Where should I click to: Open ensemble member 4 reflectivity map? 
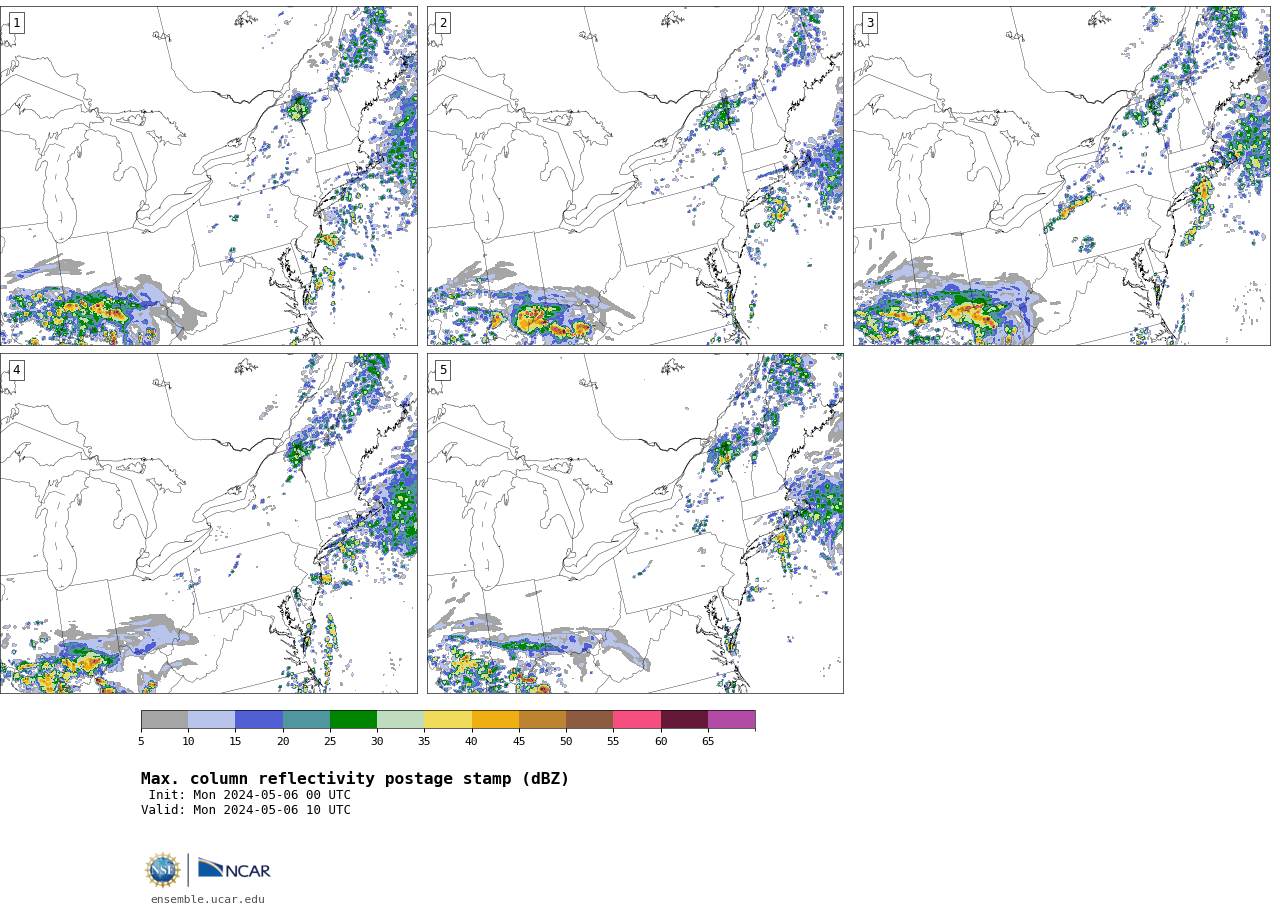pos(208,523)
